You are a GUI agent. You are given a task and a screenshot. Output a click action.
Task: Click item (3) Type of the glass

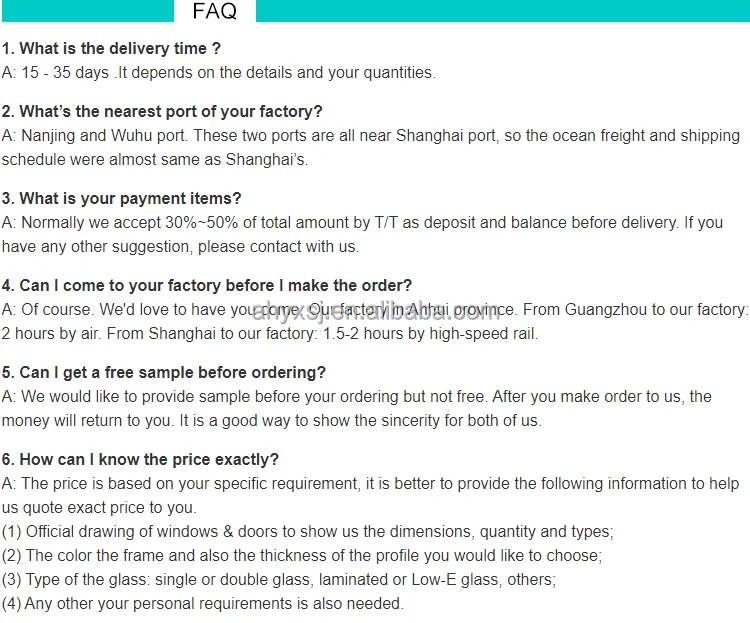pos(278,579)
